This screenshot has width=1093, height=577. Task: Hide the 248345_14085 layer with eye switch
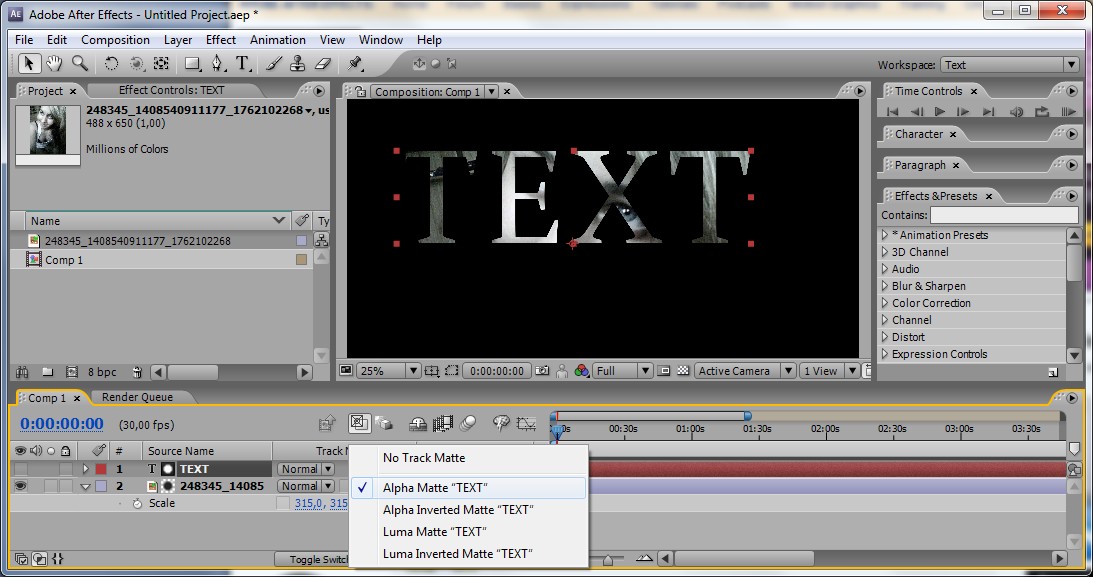click(x=21, y=486)
